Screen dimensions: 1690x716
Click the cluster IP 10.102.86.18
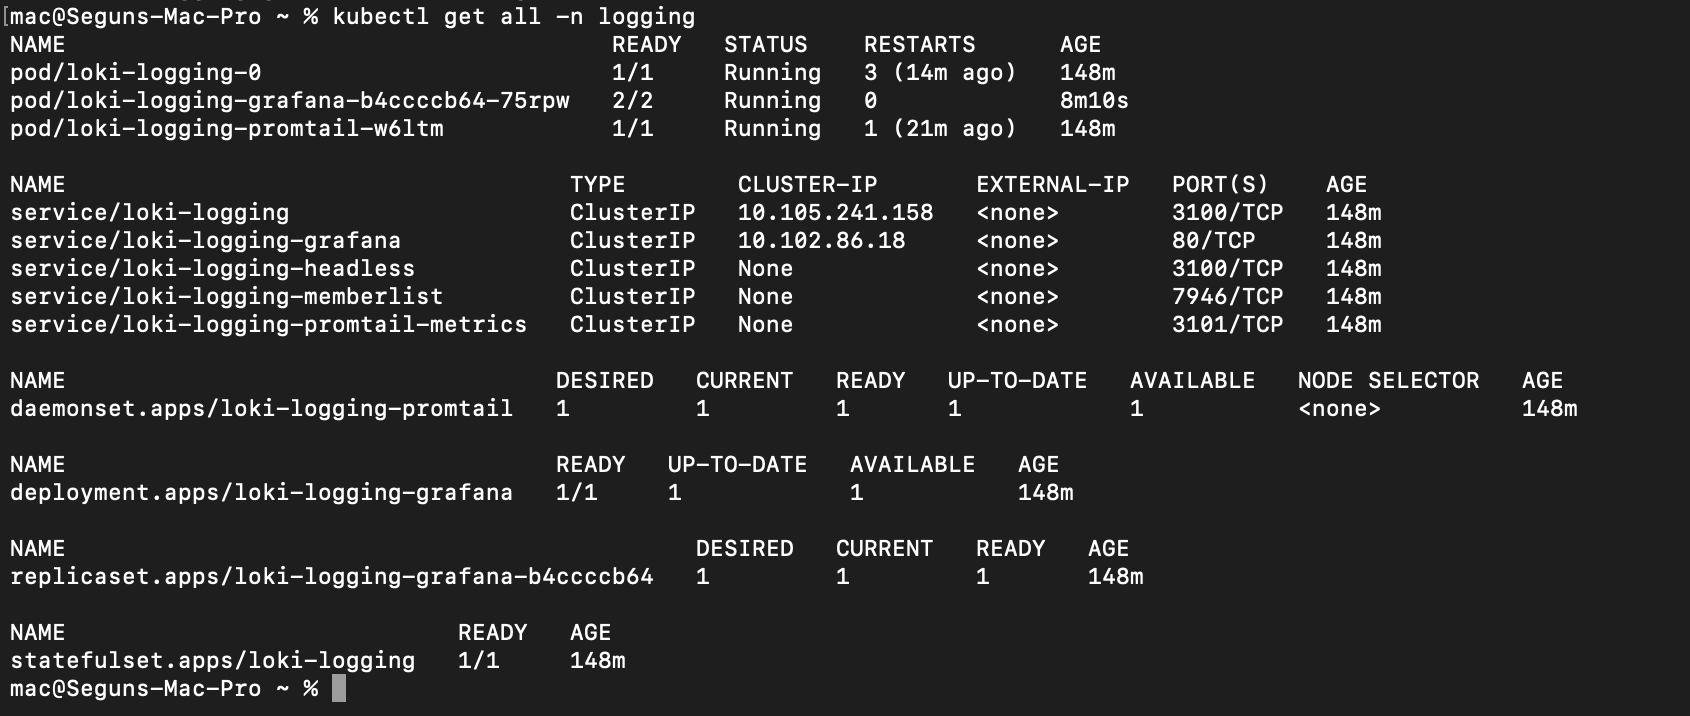coord(821,241)
